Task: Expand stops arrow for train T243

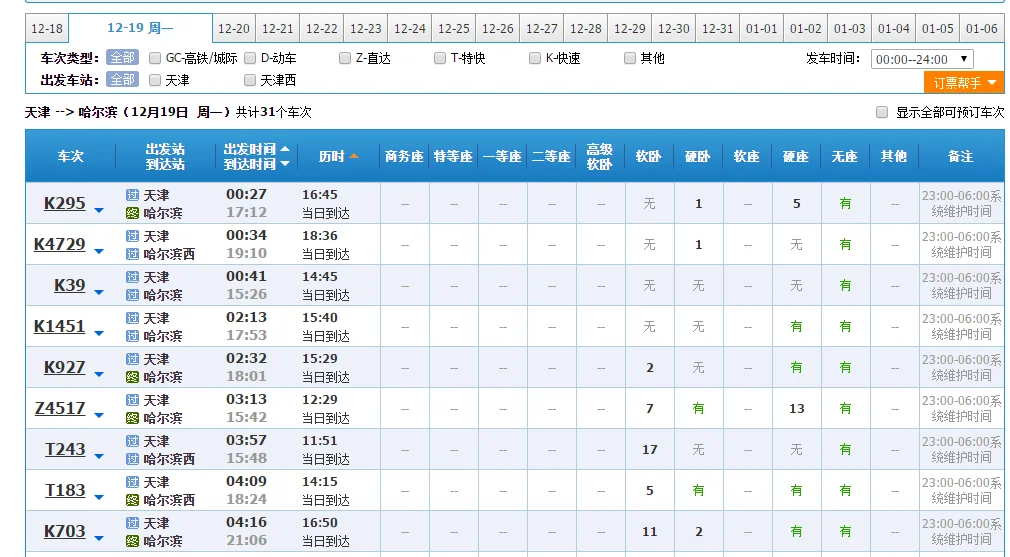Action: (99, 457)
